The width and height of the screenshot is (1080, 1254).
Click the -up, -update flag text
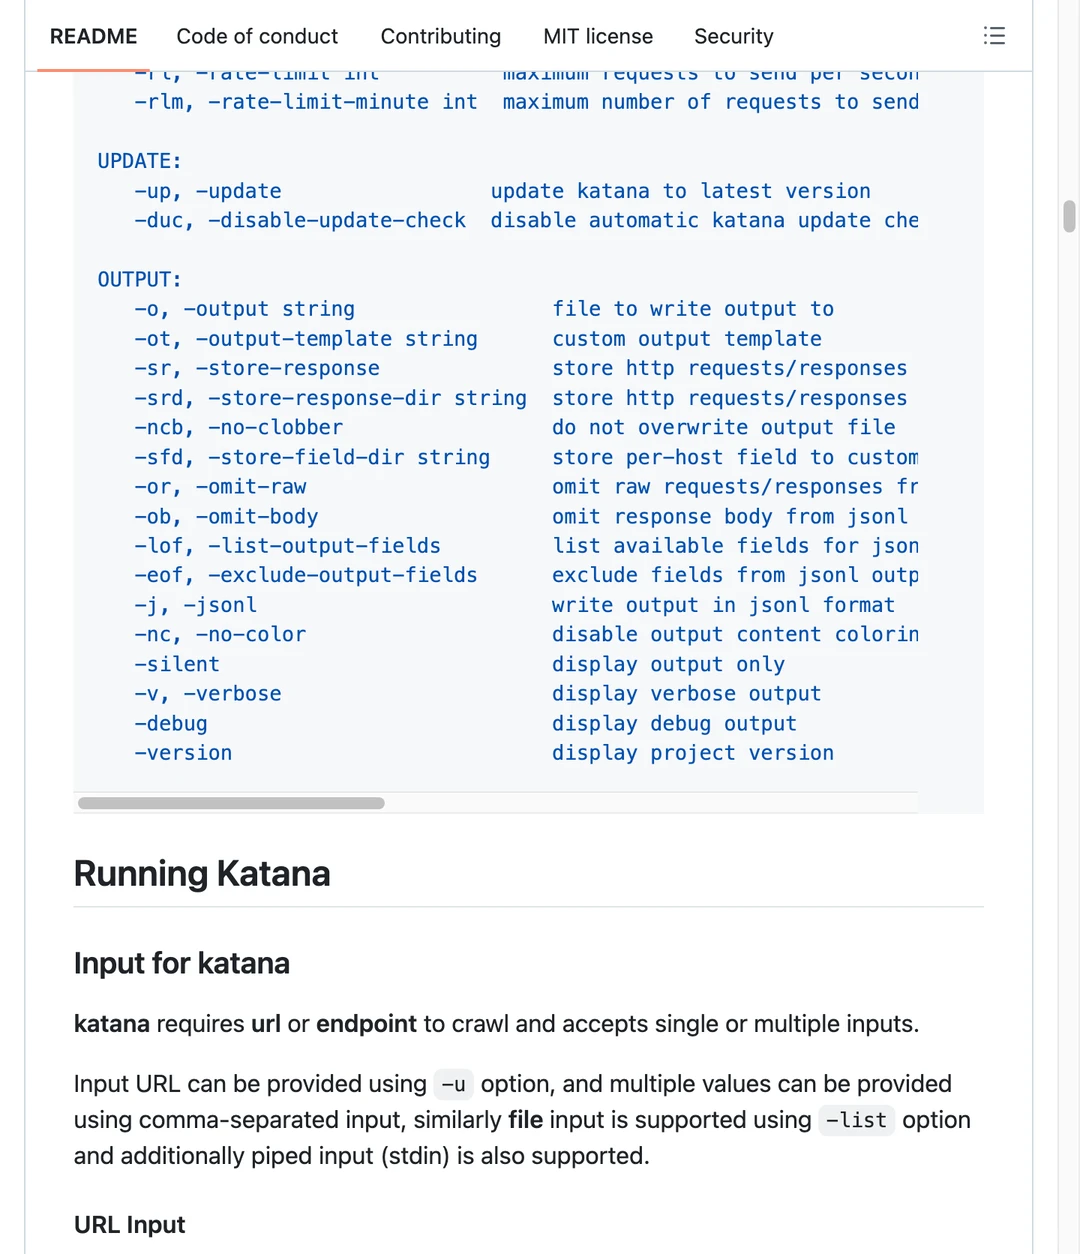coord(208,191)
